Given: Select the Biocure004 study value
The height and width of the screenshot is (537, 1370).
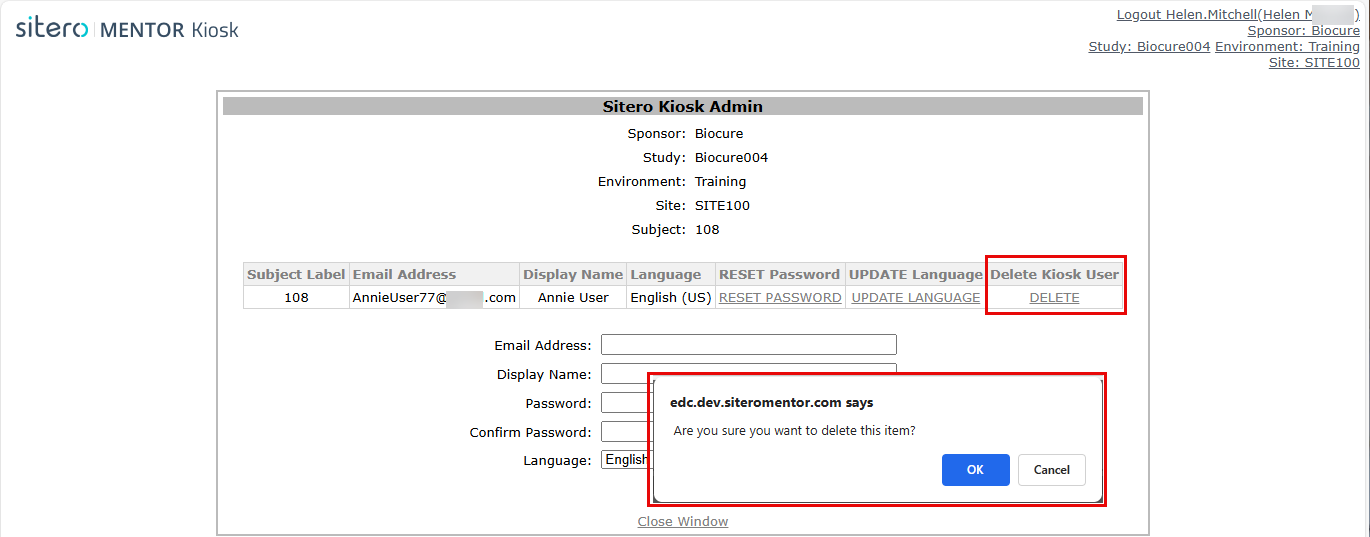Looking at the screenshot, I should click(x=731, y=158).
